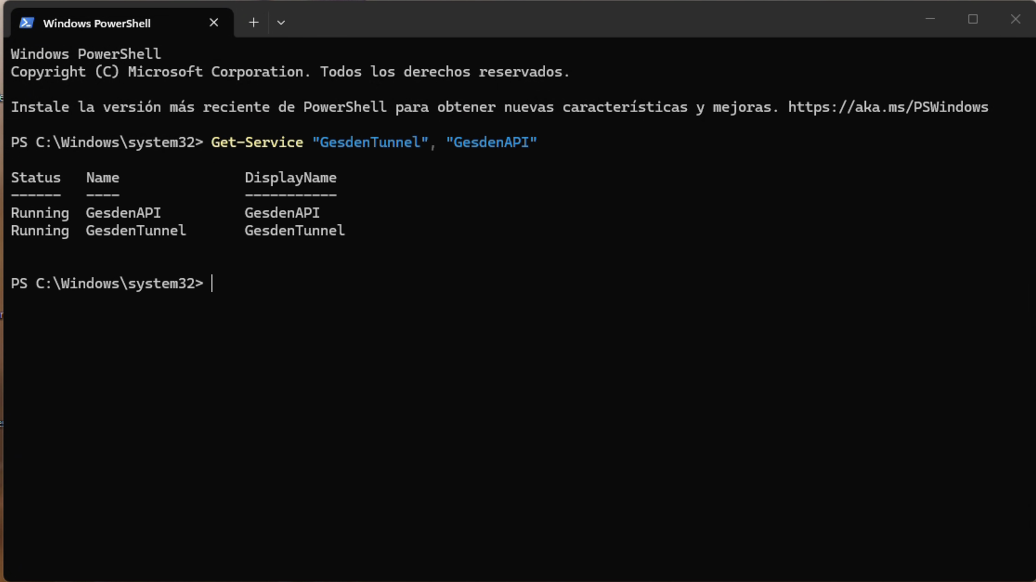1036x582 pixels.
Task: Click the first-line "Windows PowerShell" banner text
Action: click(x=86, y=54)
